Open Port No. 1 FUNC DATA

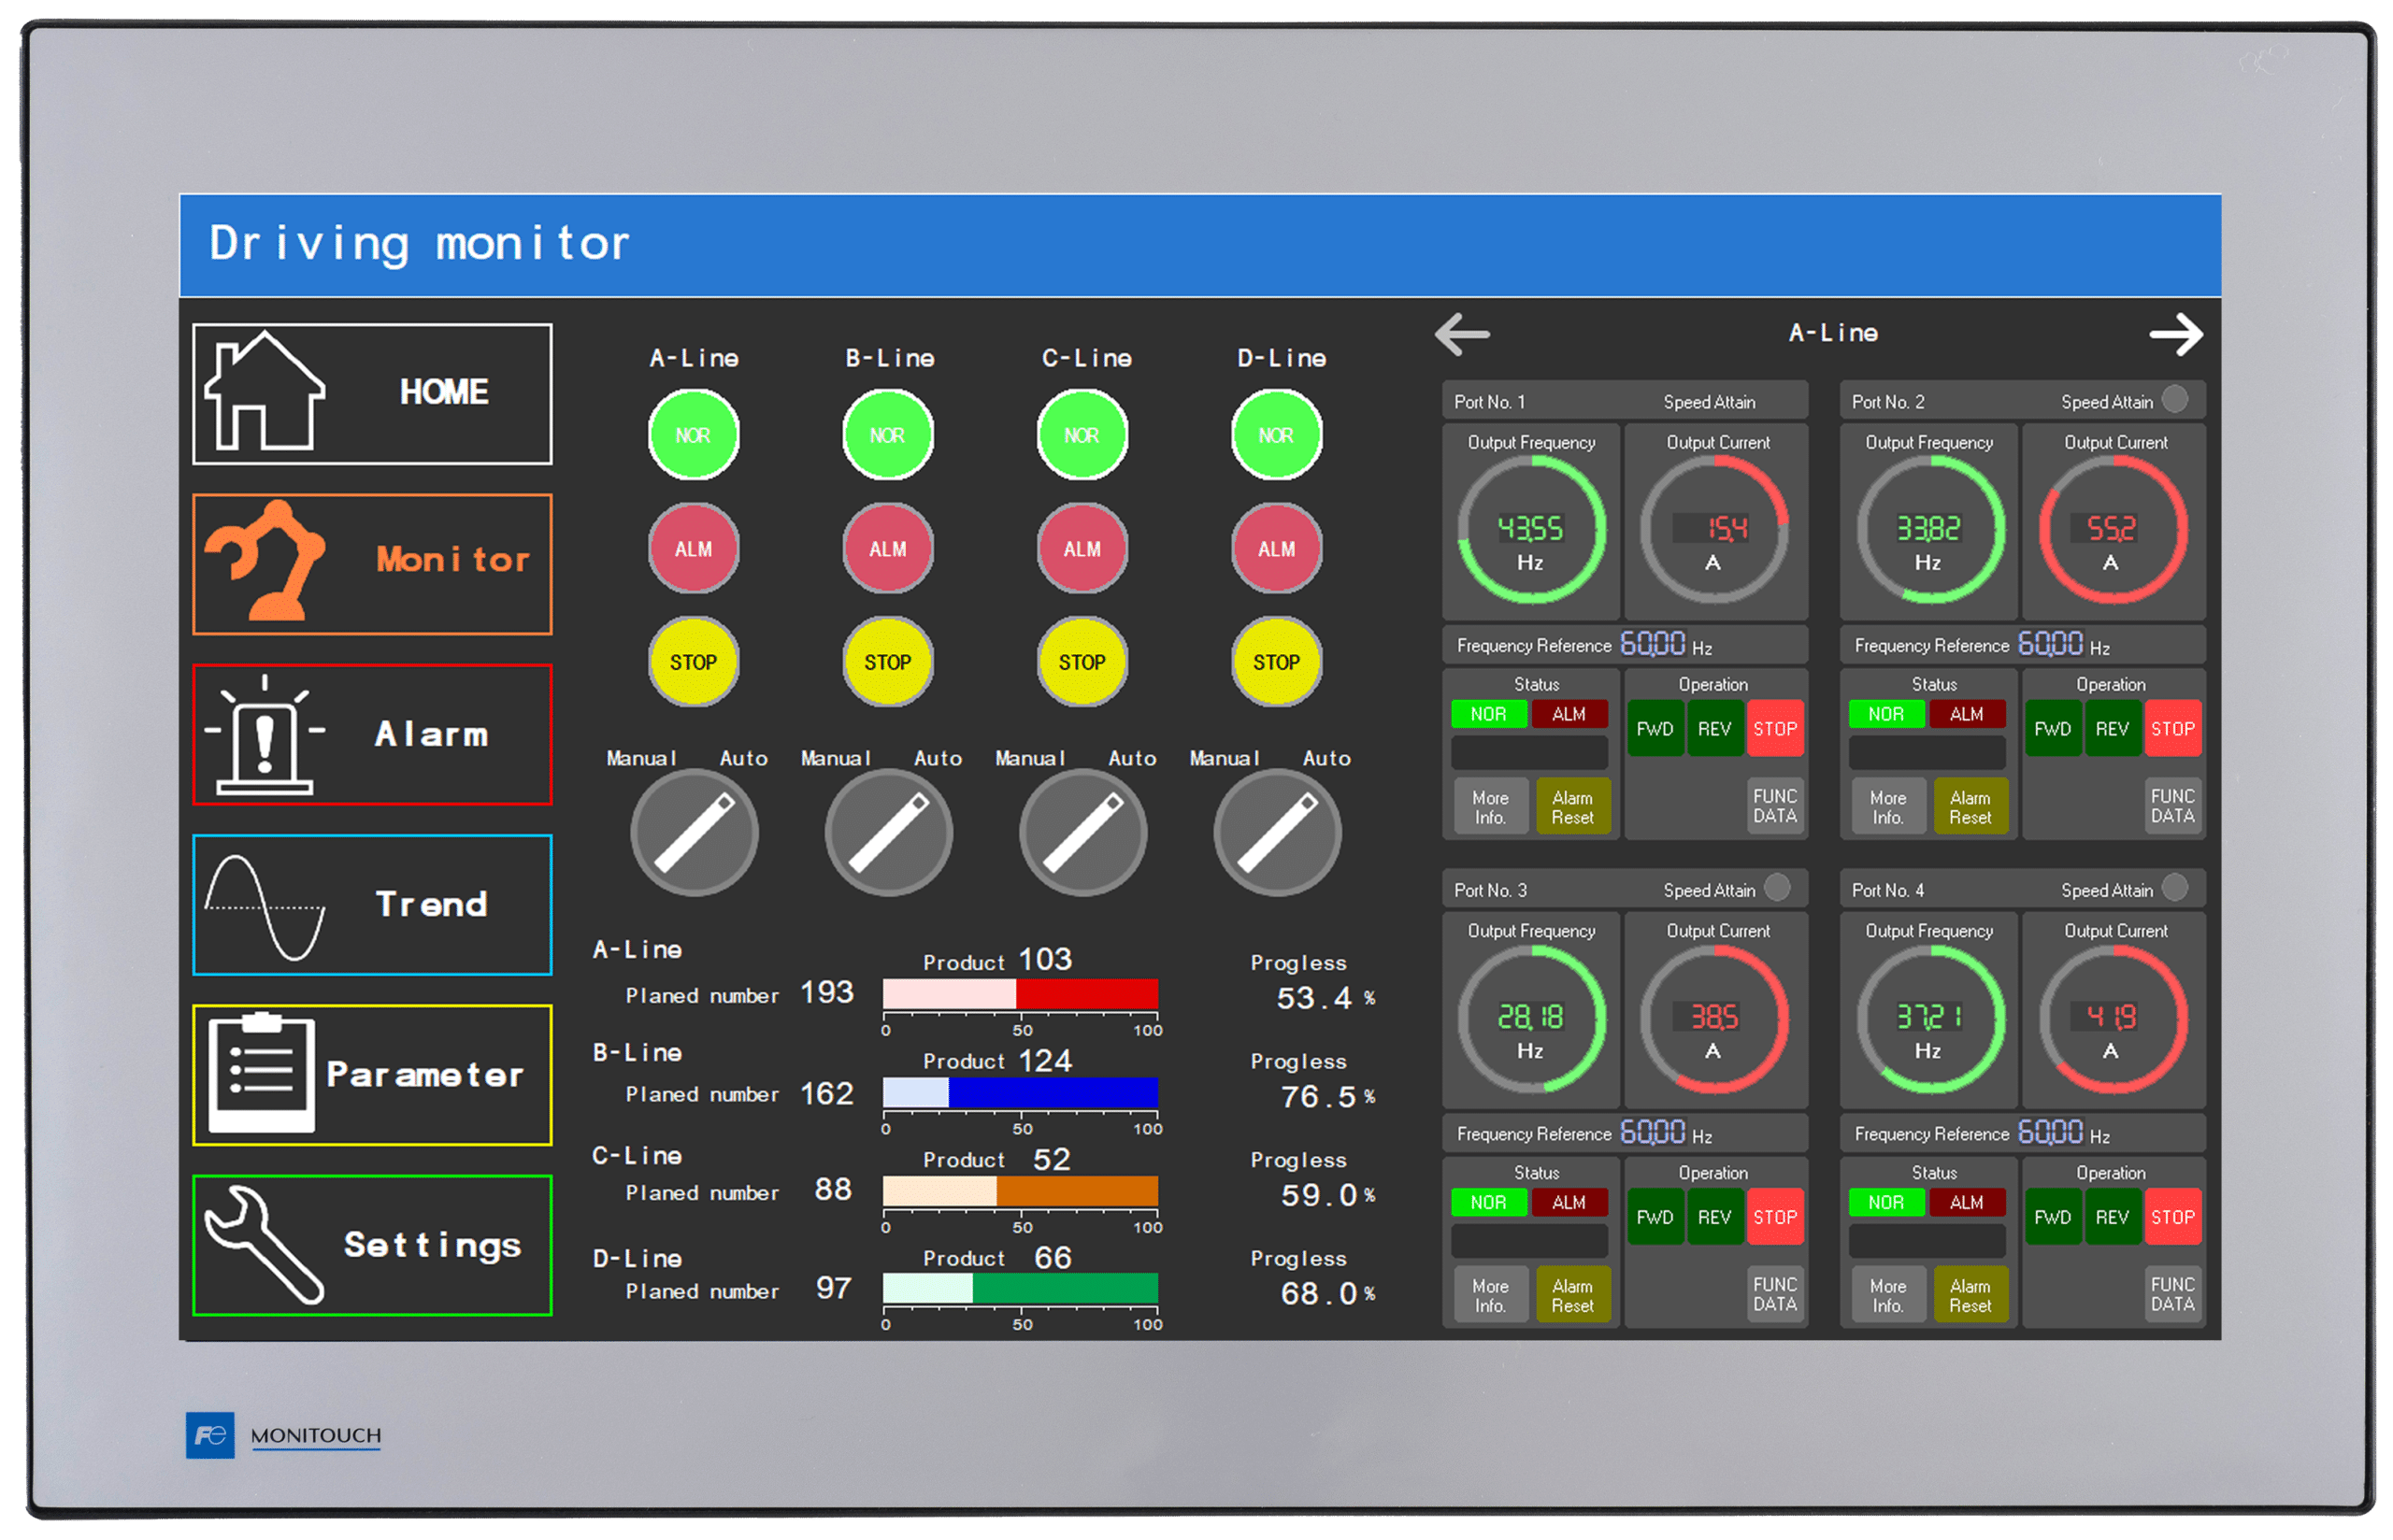pos(1774,806)
